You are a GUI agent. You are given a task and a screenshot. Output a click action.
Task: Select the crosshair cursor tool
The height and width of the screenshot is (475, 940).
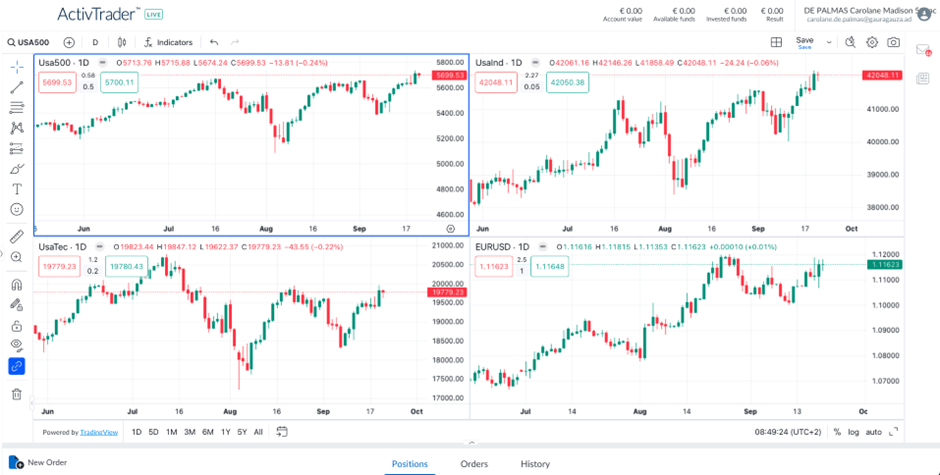click(x=17, y=66)
